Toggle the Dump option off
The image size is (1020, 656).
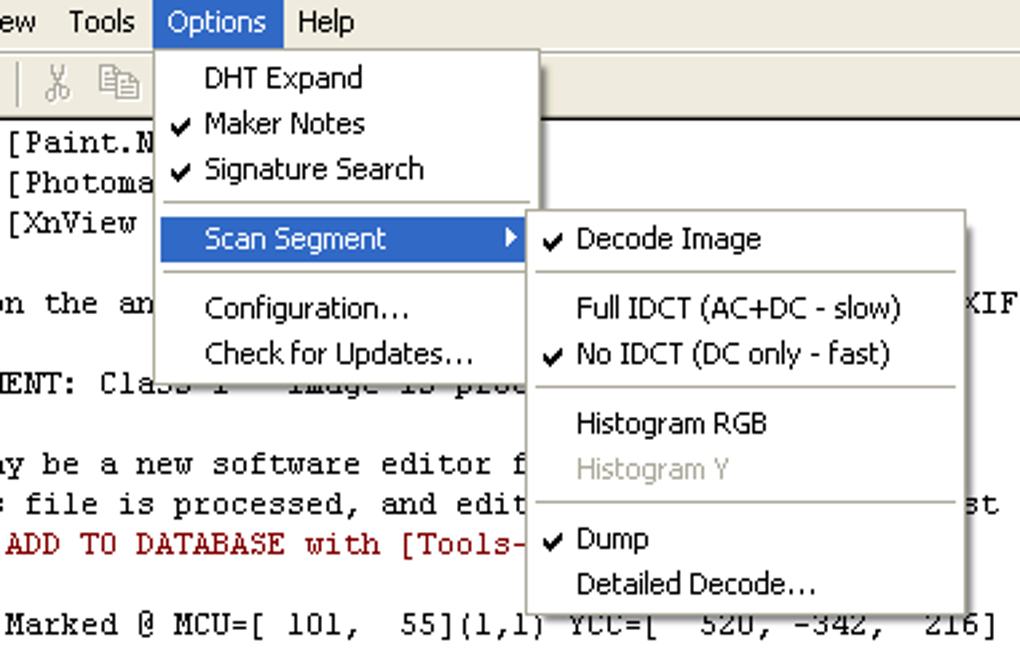612,539
